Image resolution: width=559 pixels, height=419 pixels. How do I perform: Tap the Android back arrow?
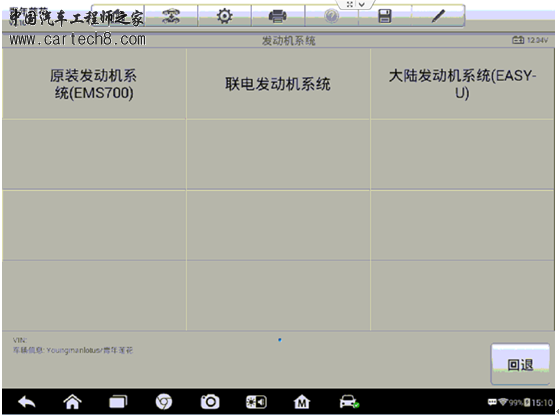(27, 402)
